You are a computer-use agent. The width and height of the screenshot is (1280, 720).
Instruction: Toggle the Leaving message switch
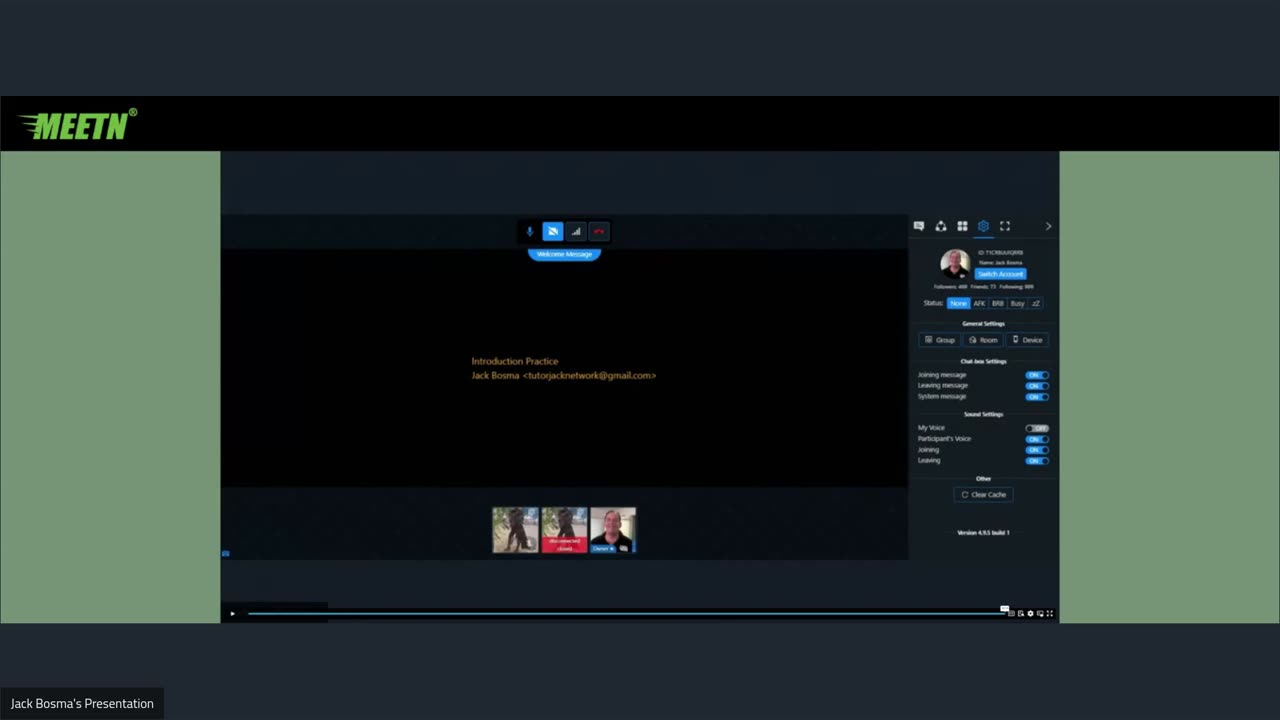[x=1037, y=386]
